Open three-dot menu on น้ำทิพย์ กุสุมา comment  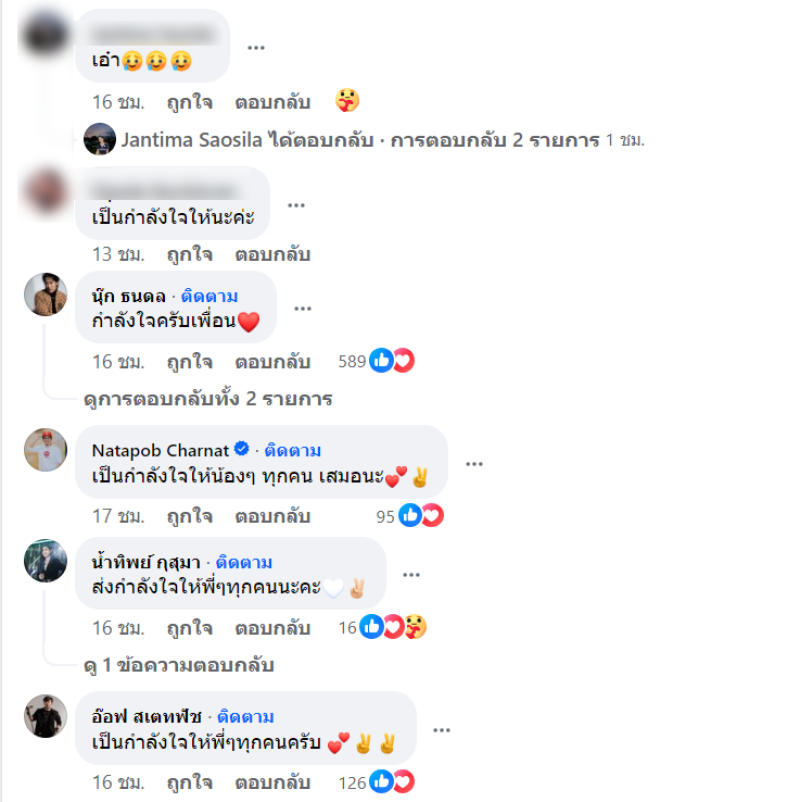point(411,575)
